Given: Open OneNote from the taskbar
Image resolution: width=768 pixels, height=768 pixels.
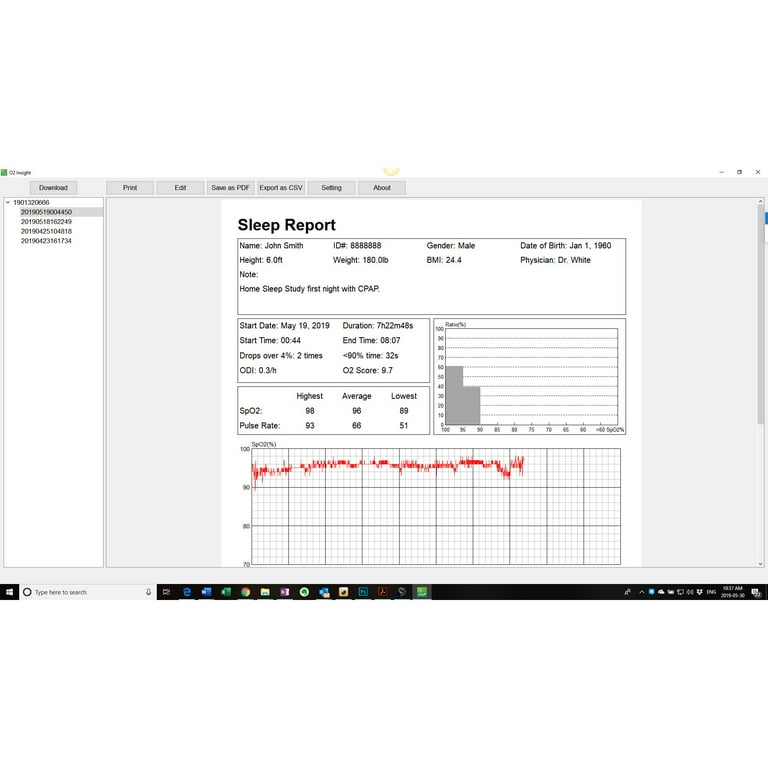Looking at the screenshot, I should click(285, 592).
